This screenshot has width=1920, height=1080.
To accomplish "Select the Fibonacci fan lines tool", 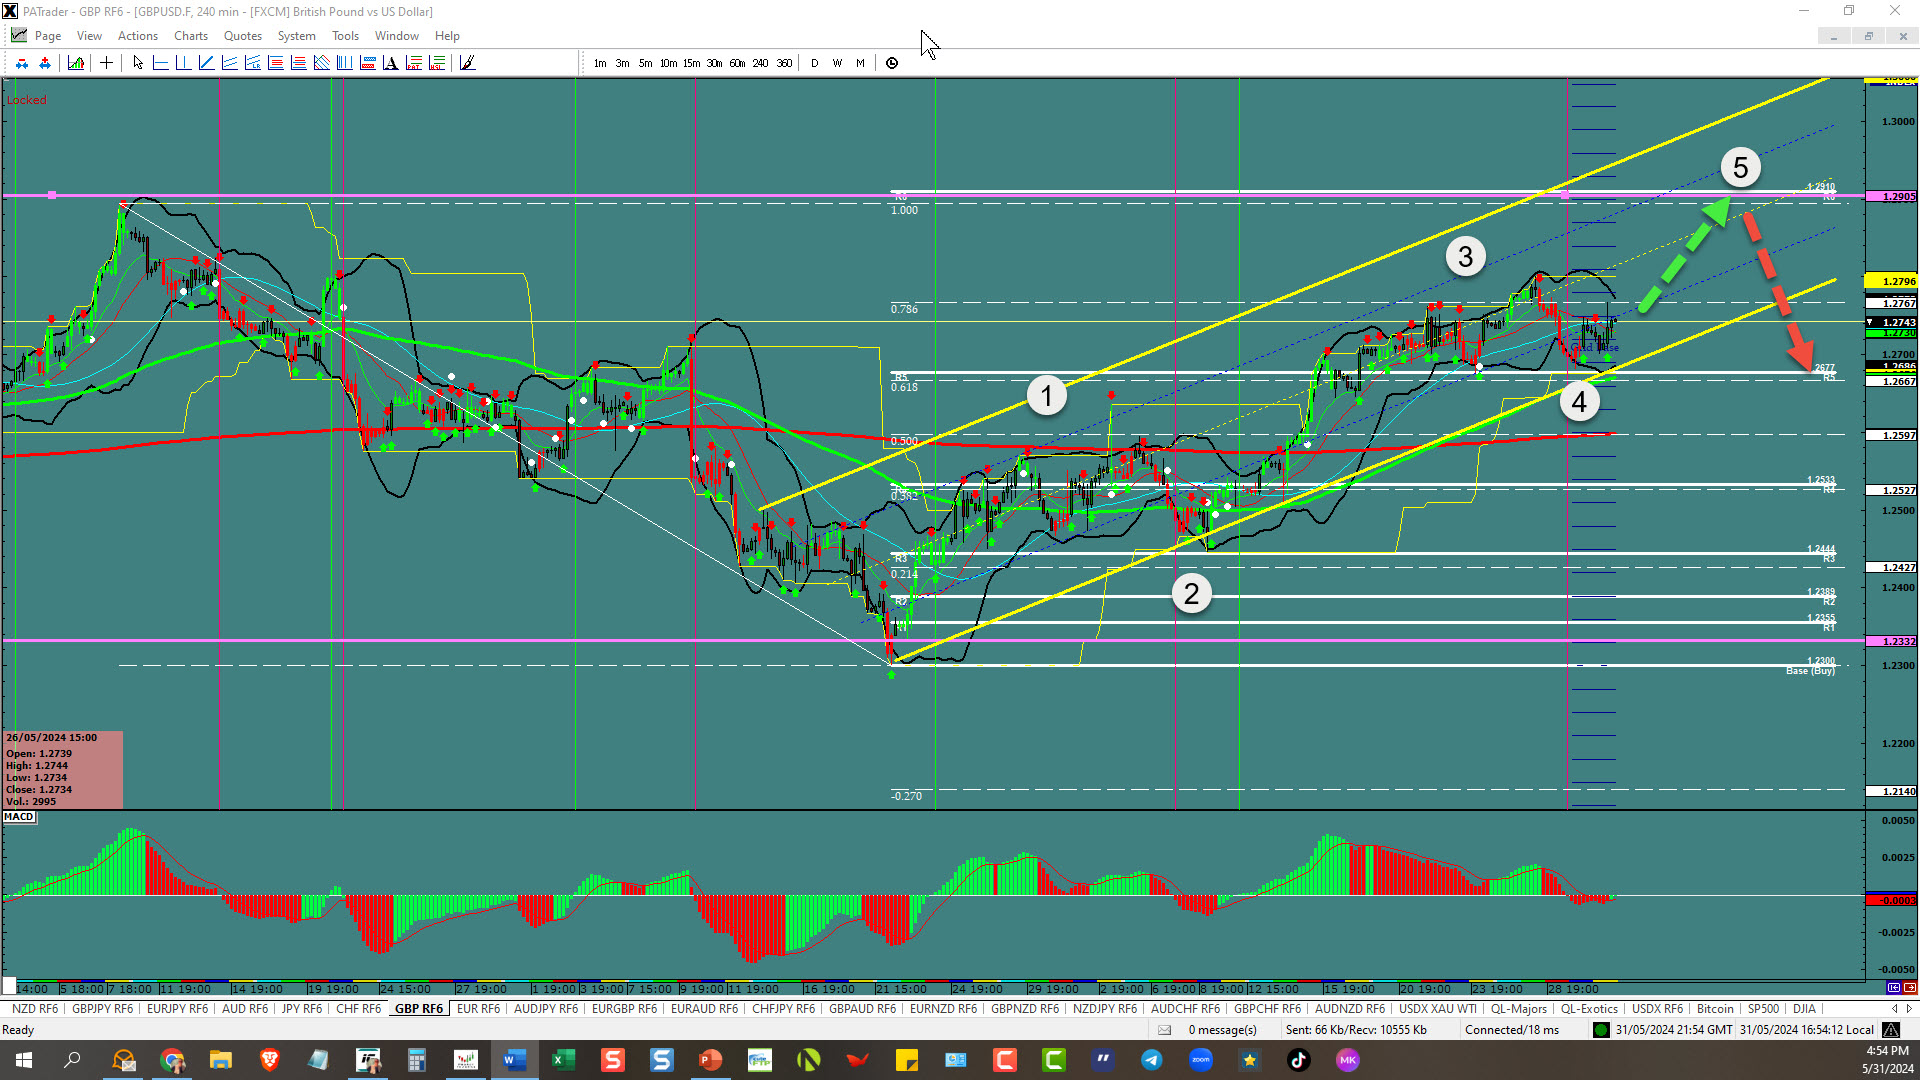I will tap(322, 63).
